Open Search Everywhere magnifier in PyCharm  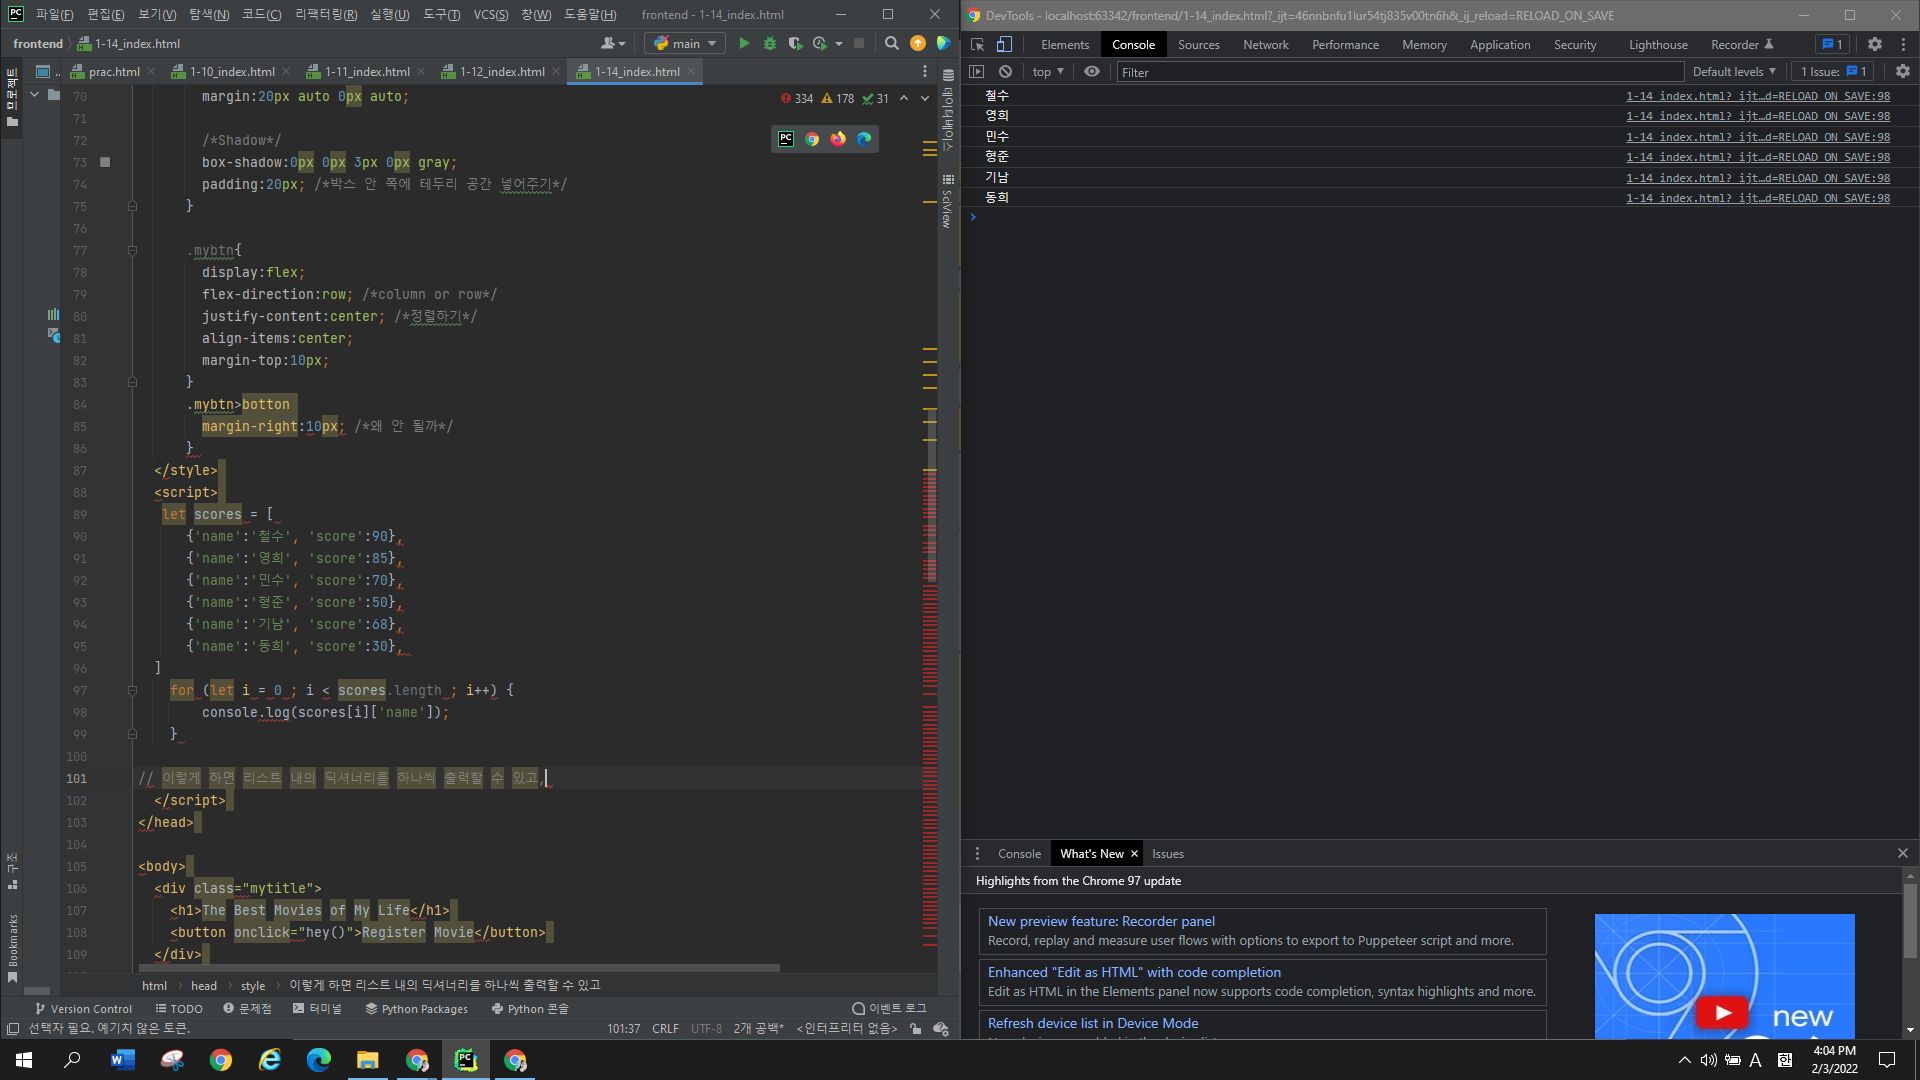coord(892,44)
